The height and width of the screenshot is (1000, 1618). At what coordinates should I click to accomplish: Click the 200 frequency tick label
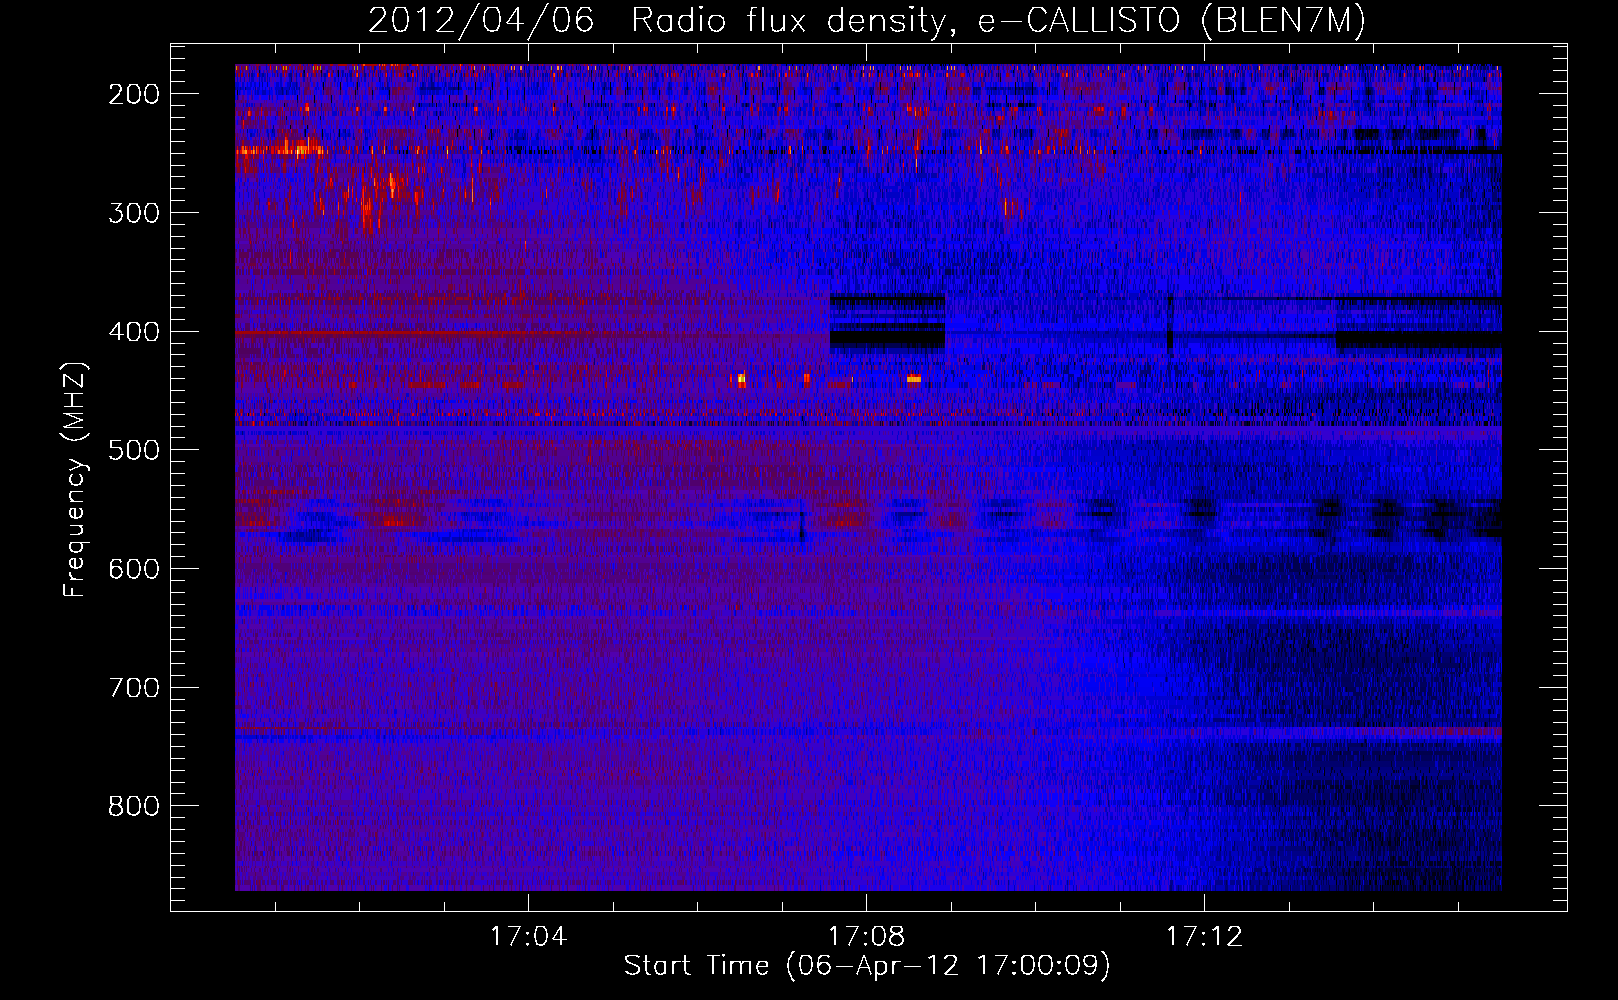pos(134,94)
